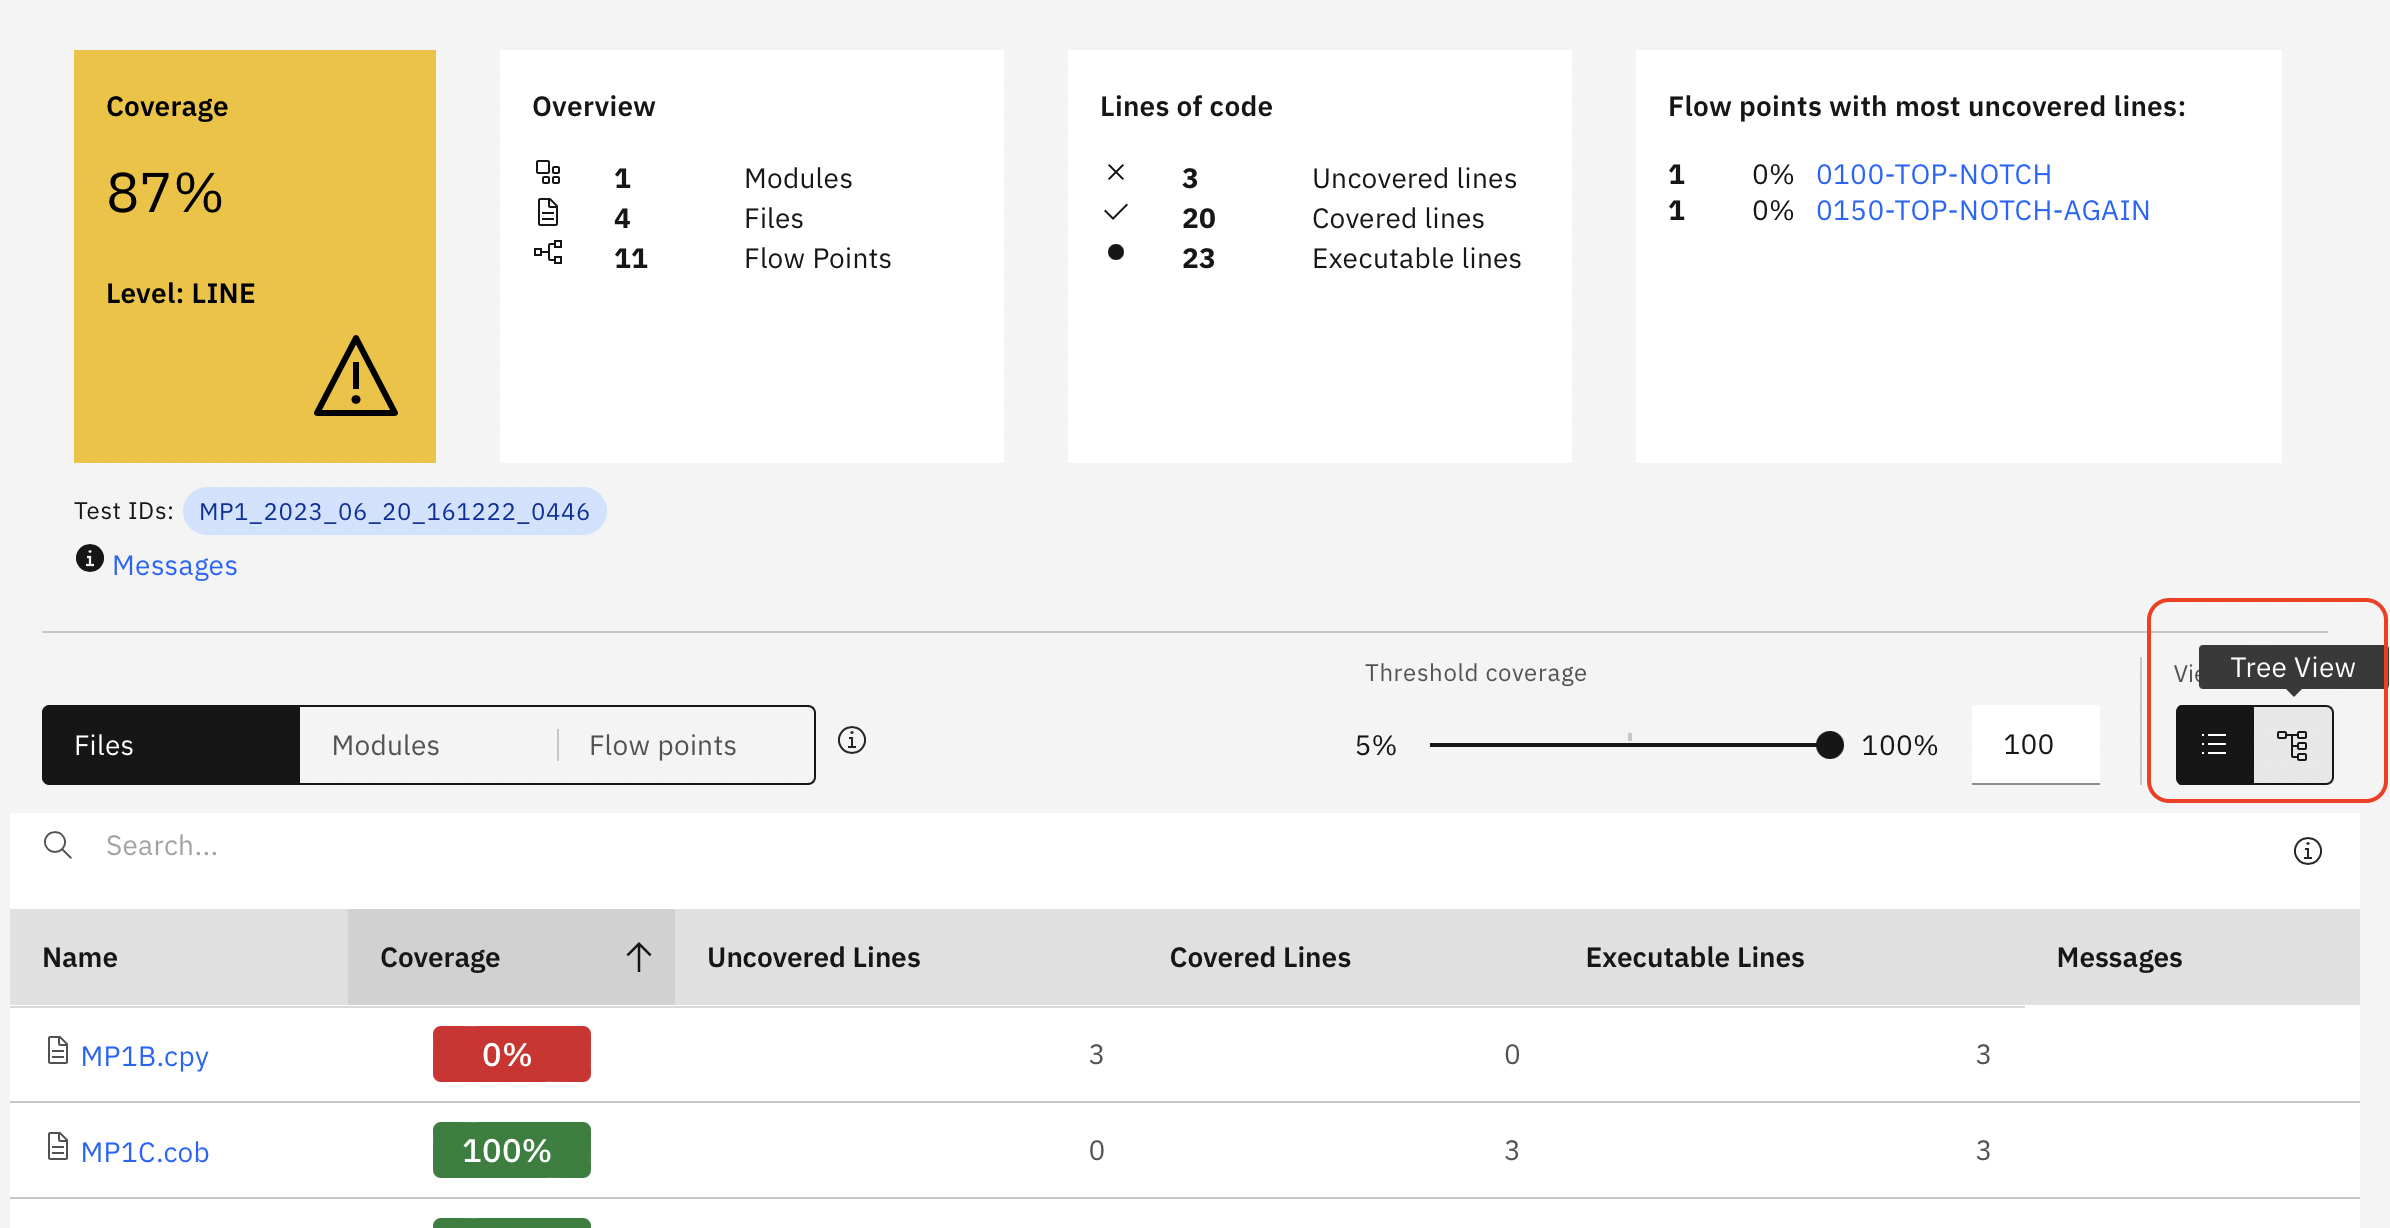The image size is (2390, 1228).
Task: Select the Files filter tab
Action: tap(104, 744)
